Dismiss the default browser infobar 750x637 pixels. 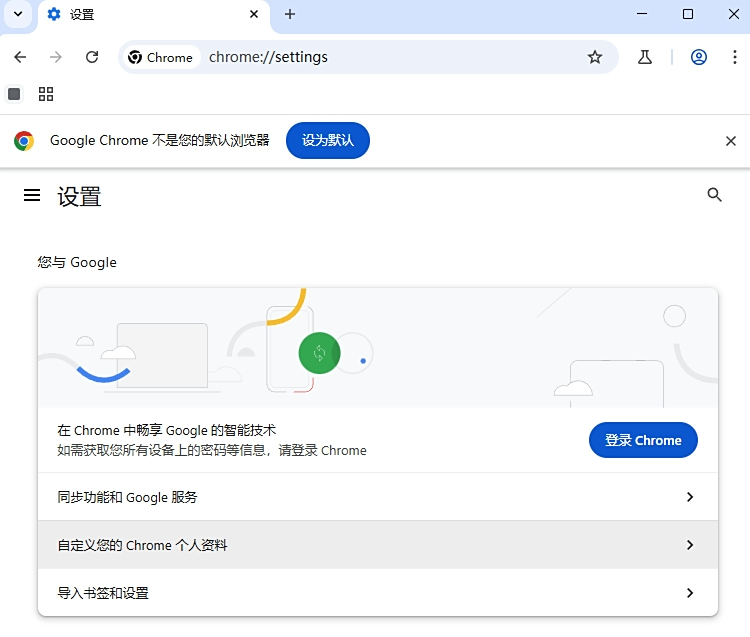(x=730, y=141)
